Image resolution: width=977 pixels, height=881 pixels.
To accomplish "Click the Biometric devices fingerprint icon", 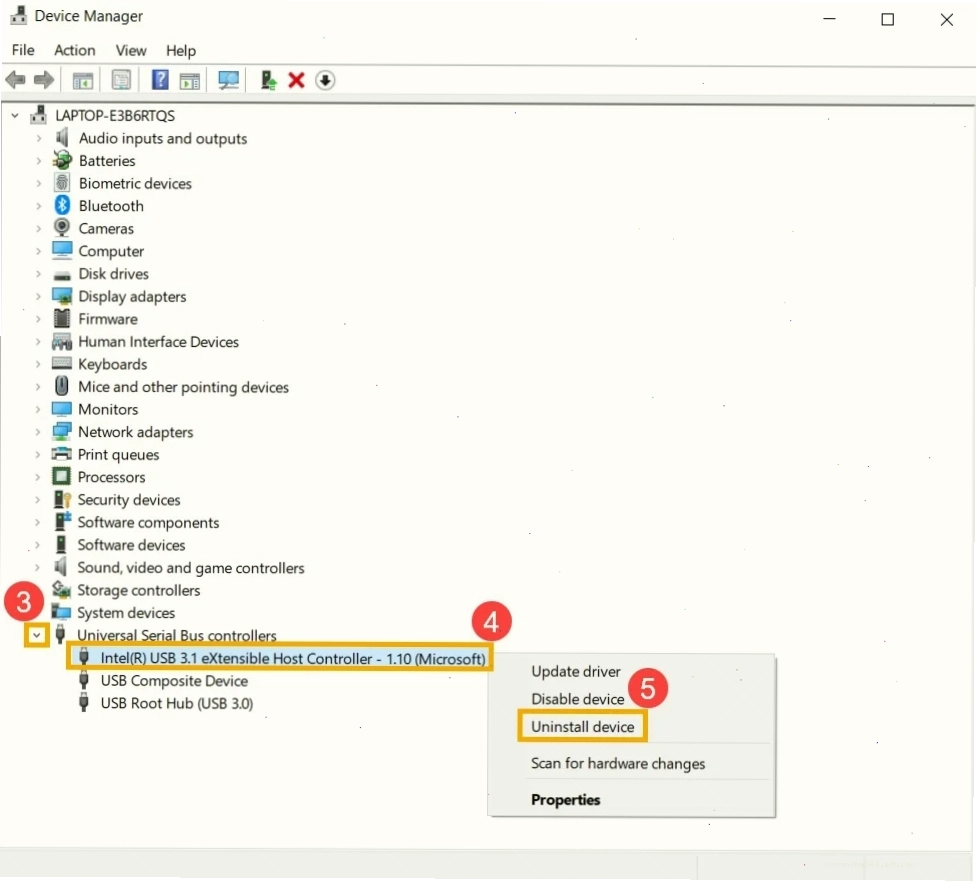I will click(x=62, y=183).
